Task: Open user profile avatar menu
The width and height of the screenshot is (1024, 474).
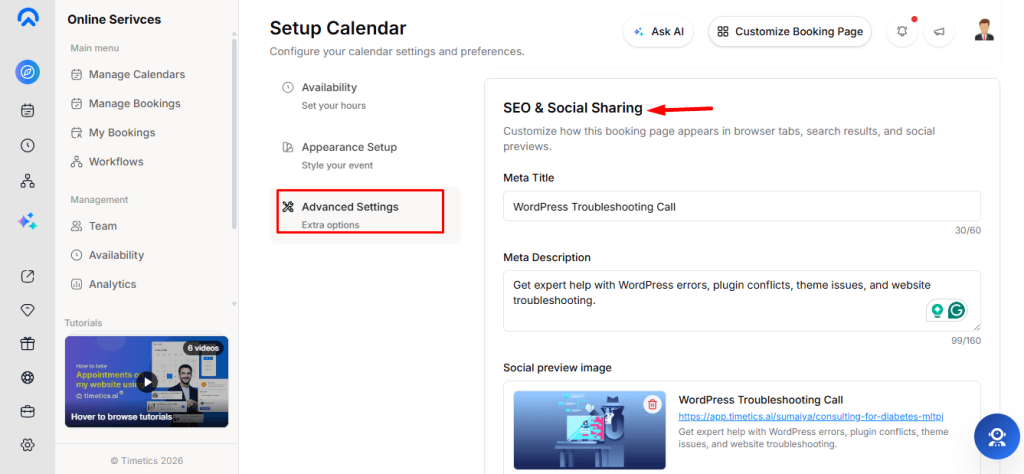Action: pyautogui.click(x=984, y=30)
